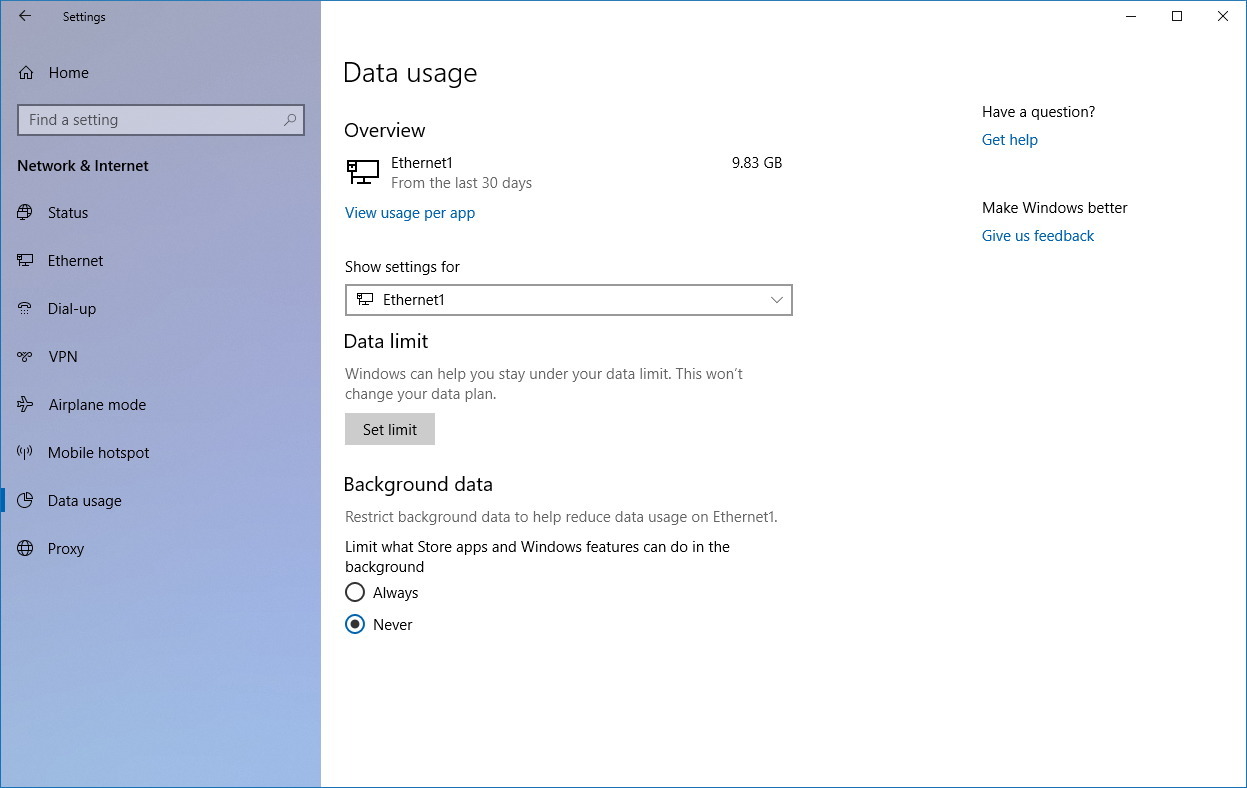Click the Data usage pie icon
This screenshot has height=788, width=1247.
coord(26,501)
